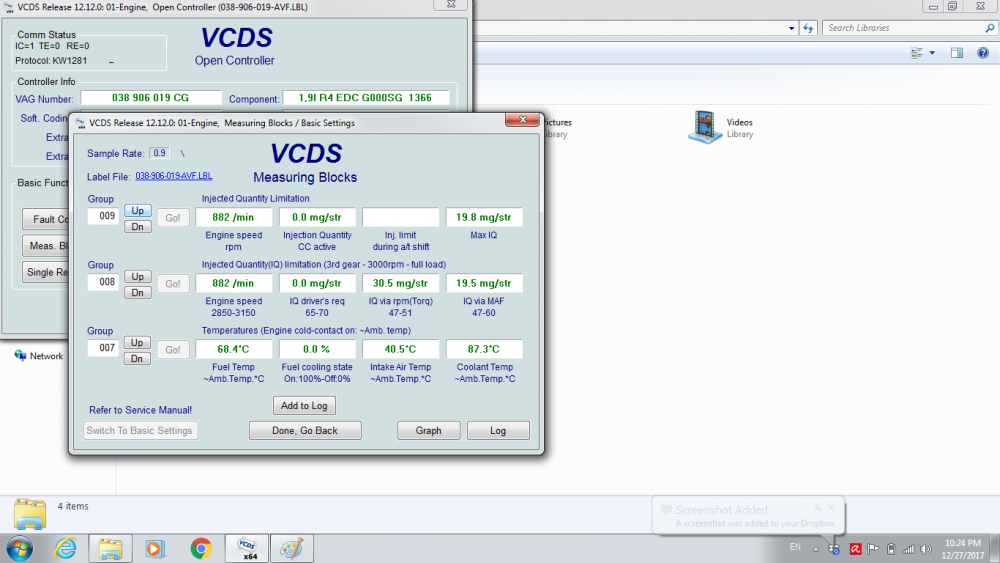The width and height of the screenshot is (1000, 563).
Task: Select the Group 009 number field
Action: pyautogui.click(x=103, y=216)
